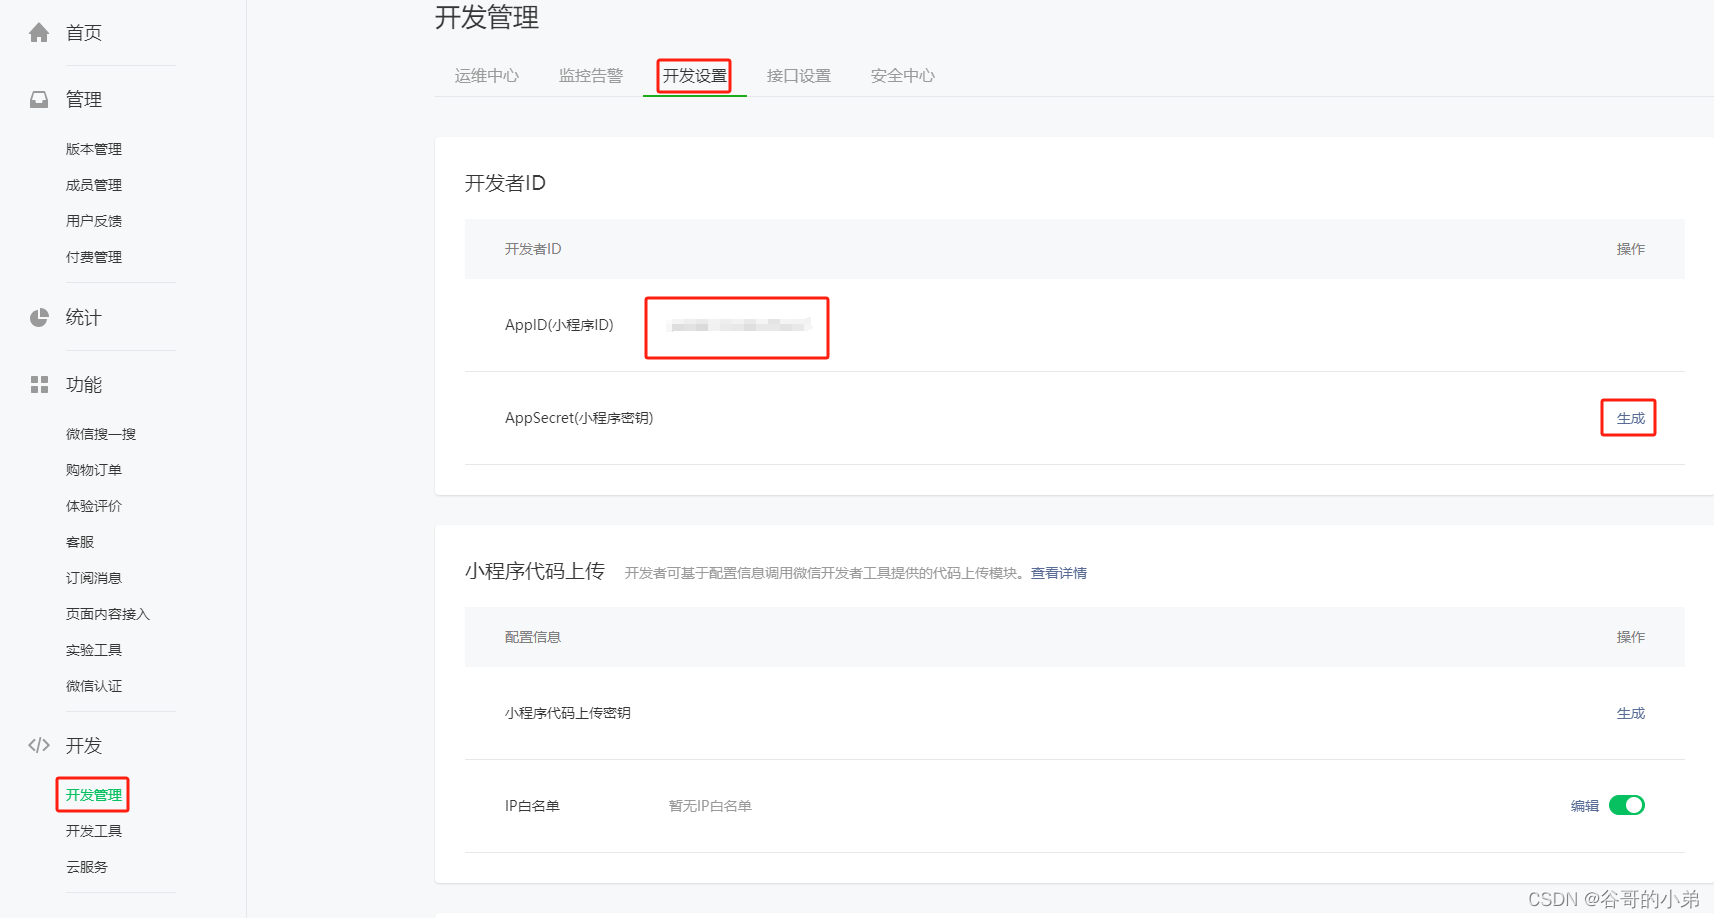The height and width of the screenshot is (918, 1714).
Task: Open the 接口设置 tab
Action: 799,76
